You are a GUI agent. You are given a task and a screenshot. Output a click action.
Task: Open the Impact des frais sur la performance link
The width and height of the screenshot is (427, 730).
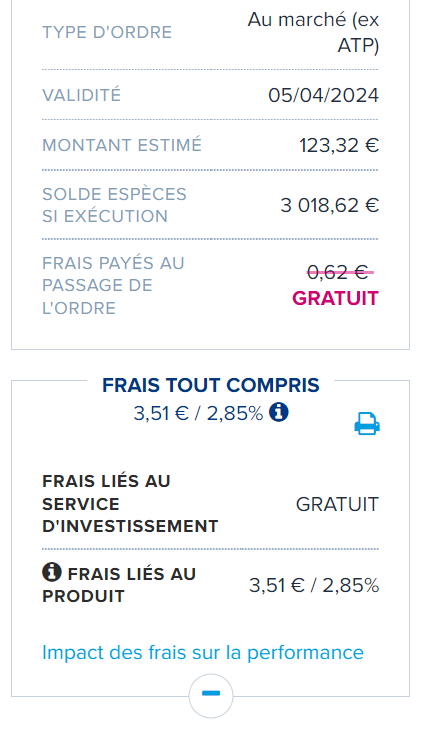(x=203, y=652)
